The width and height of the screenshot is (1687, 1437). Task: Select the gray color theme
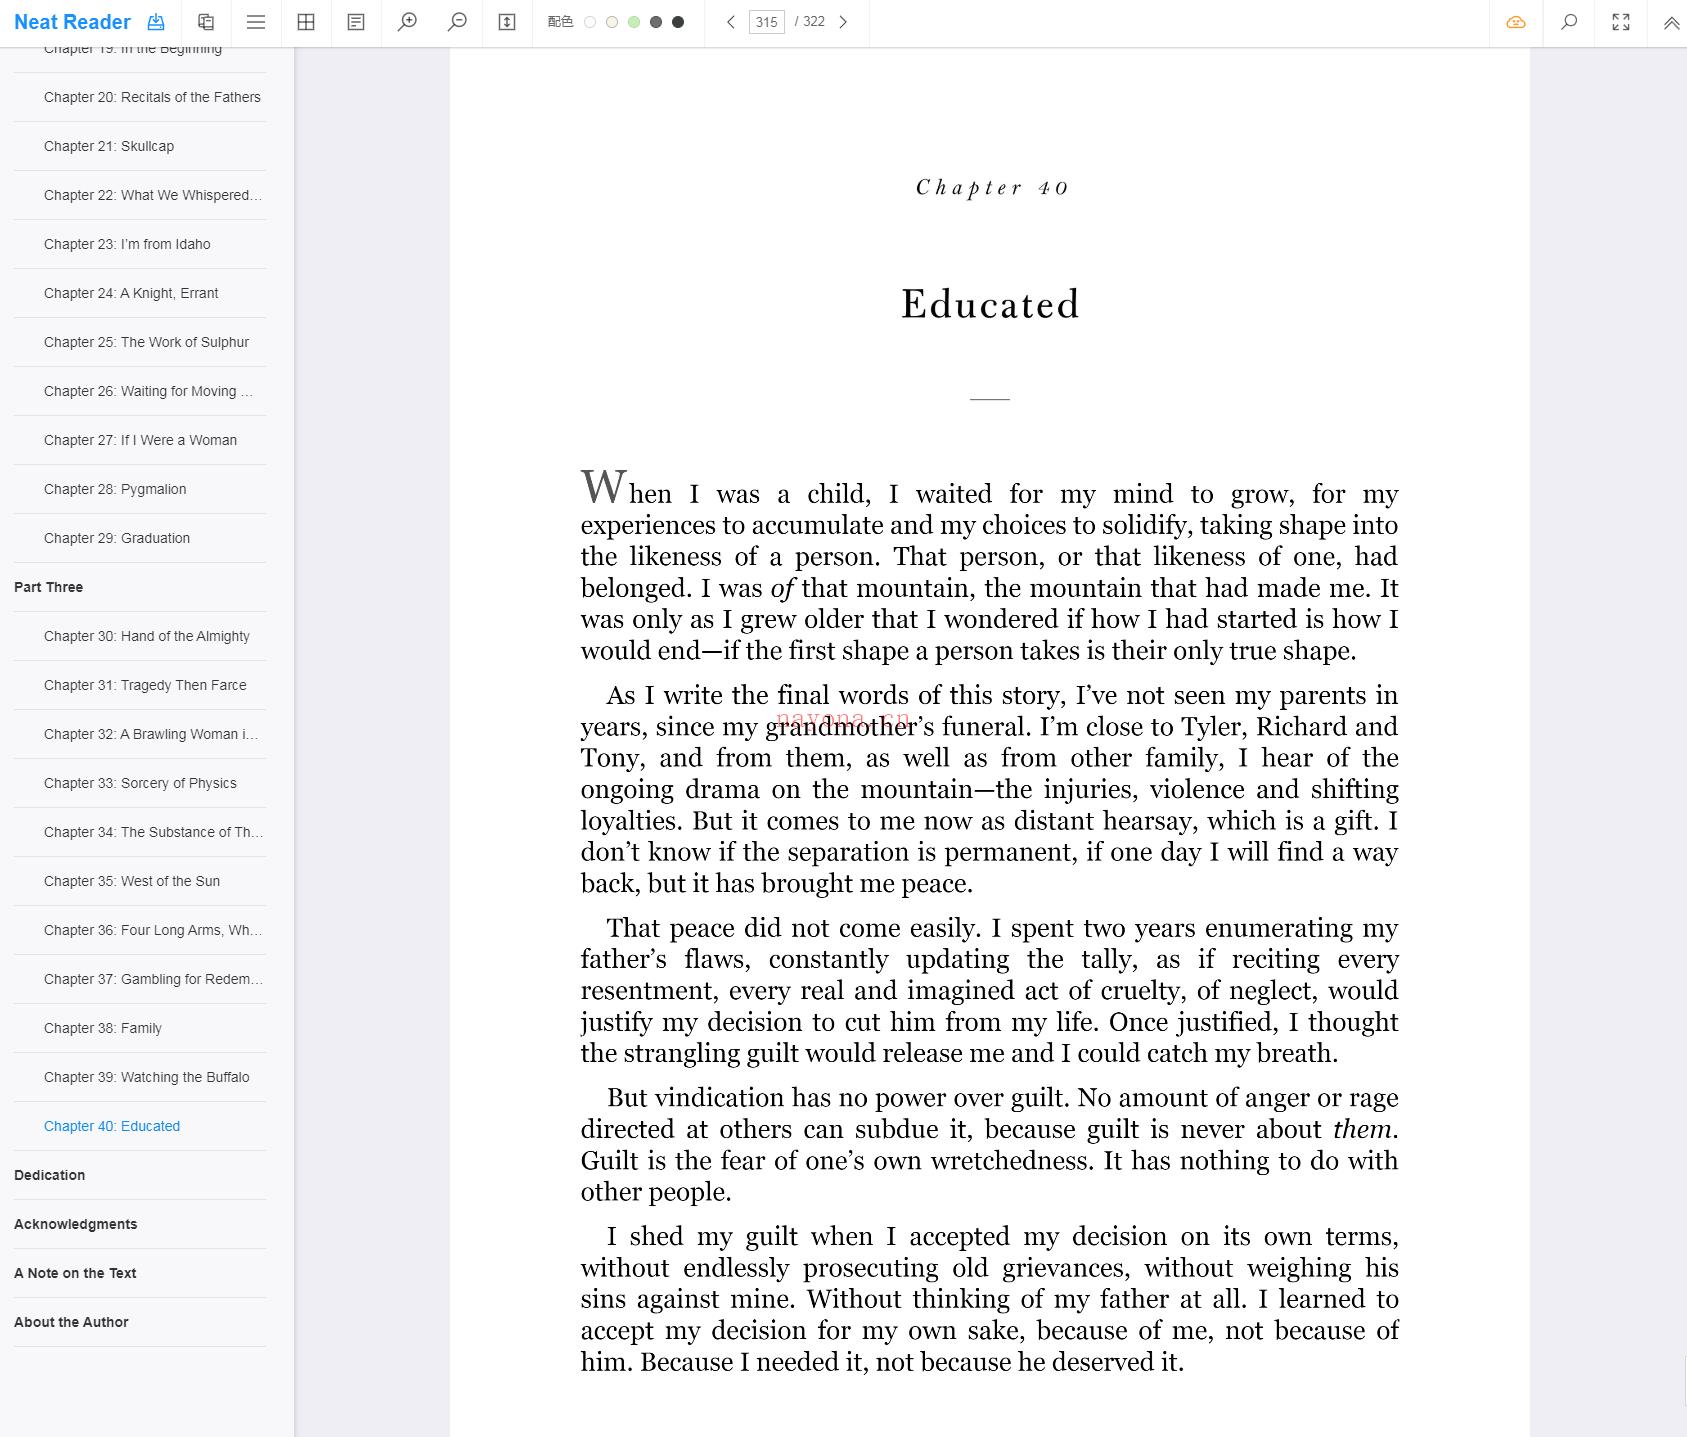[656, 22]
